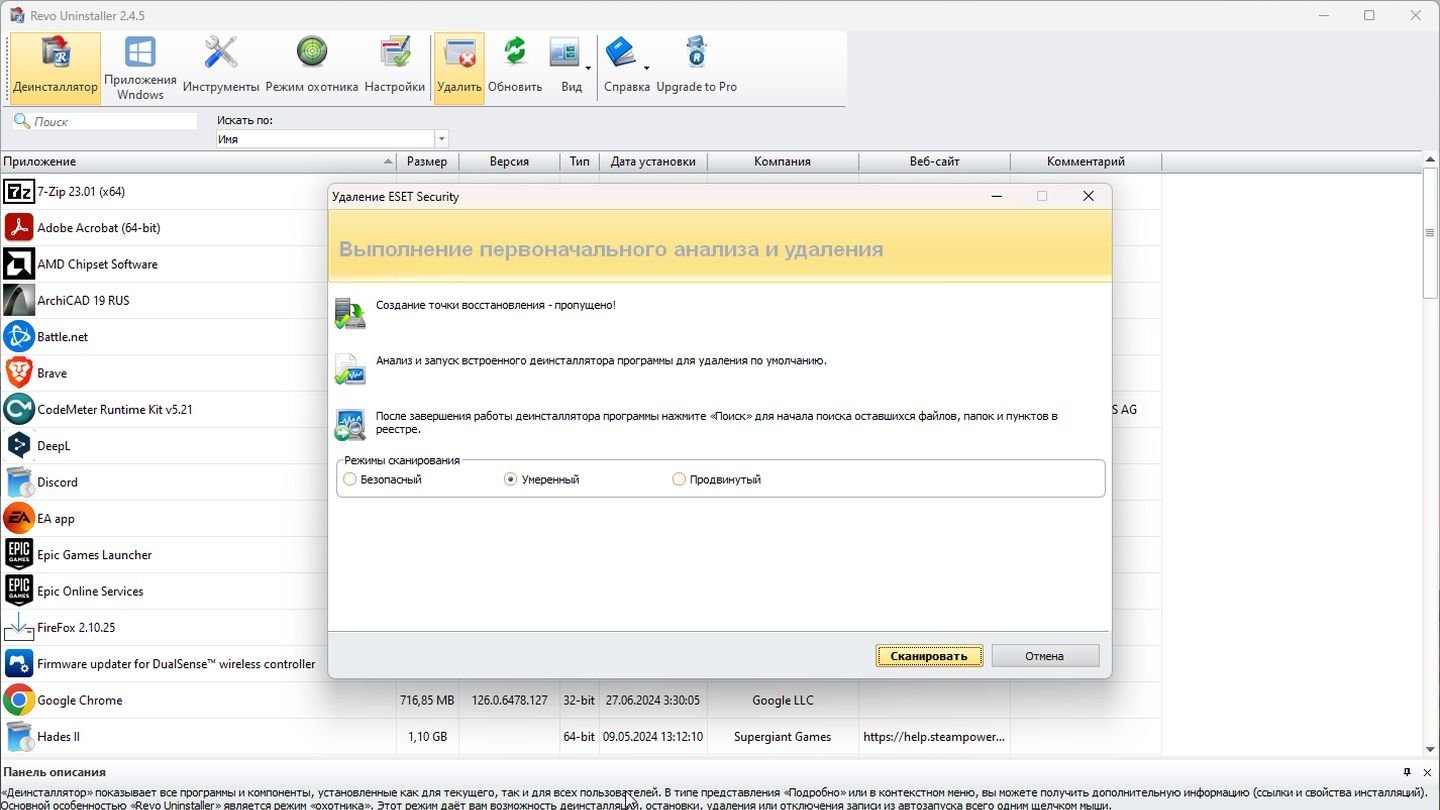Viewport: 1440px width, 810px height.
Task: Sort by Тип column header
Action: click(580, 161)
